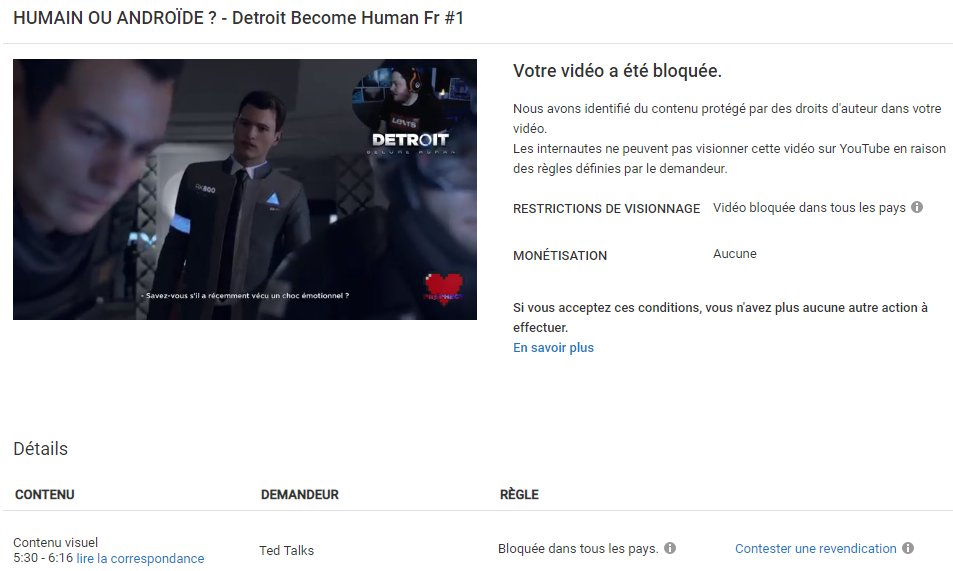The height and width of the screenshot is (571, 953).
Task: Click the Bloquée dans tous les pays. rule text
Action: 578,549
